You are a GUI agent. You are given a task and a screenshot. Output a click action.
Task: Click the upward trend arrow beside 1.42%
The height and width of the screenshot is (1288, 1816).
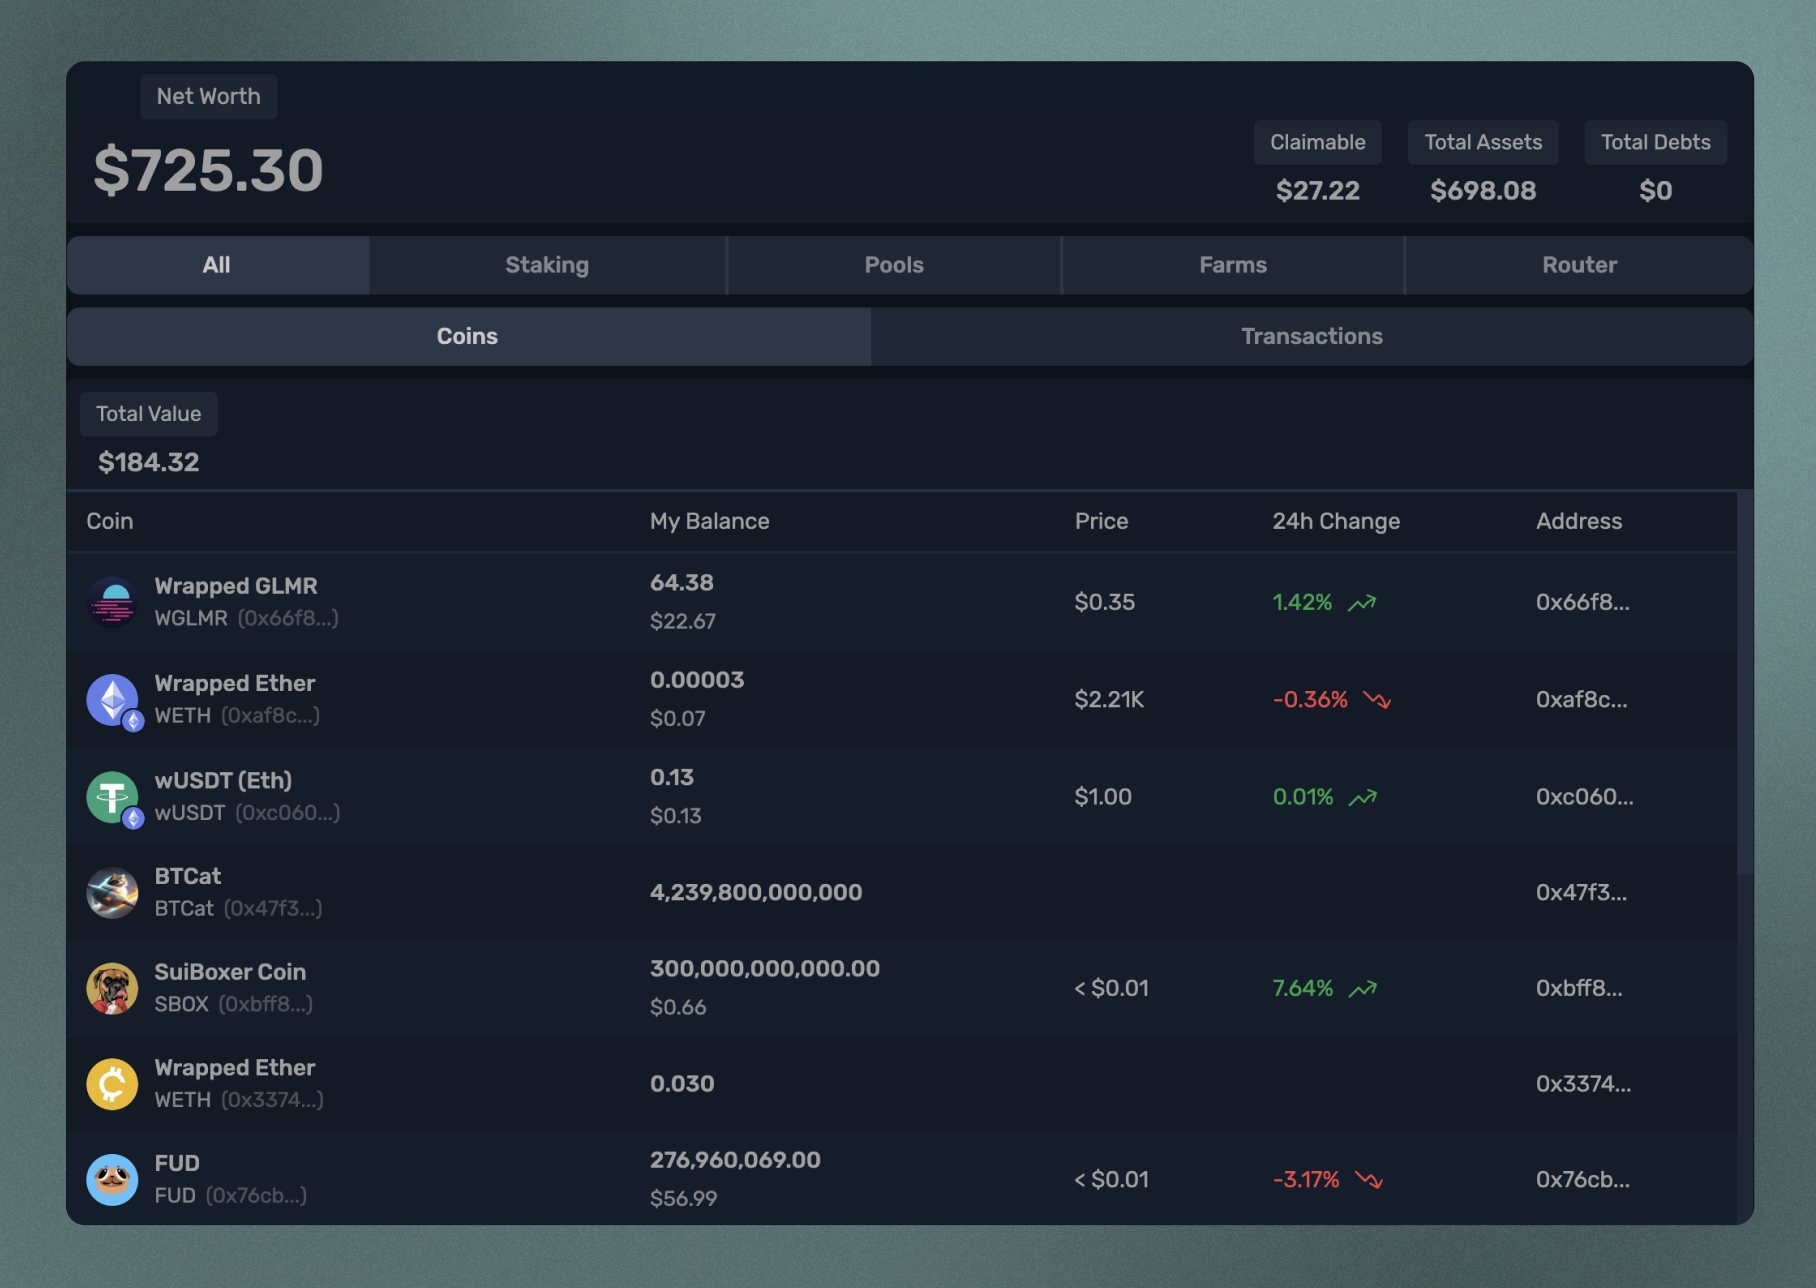(1362, 603)
